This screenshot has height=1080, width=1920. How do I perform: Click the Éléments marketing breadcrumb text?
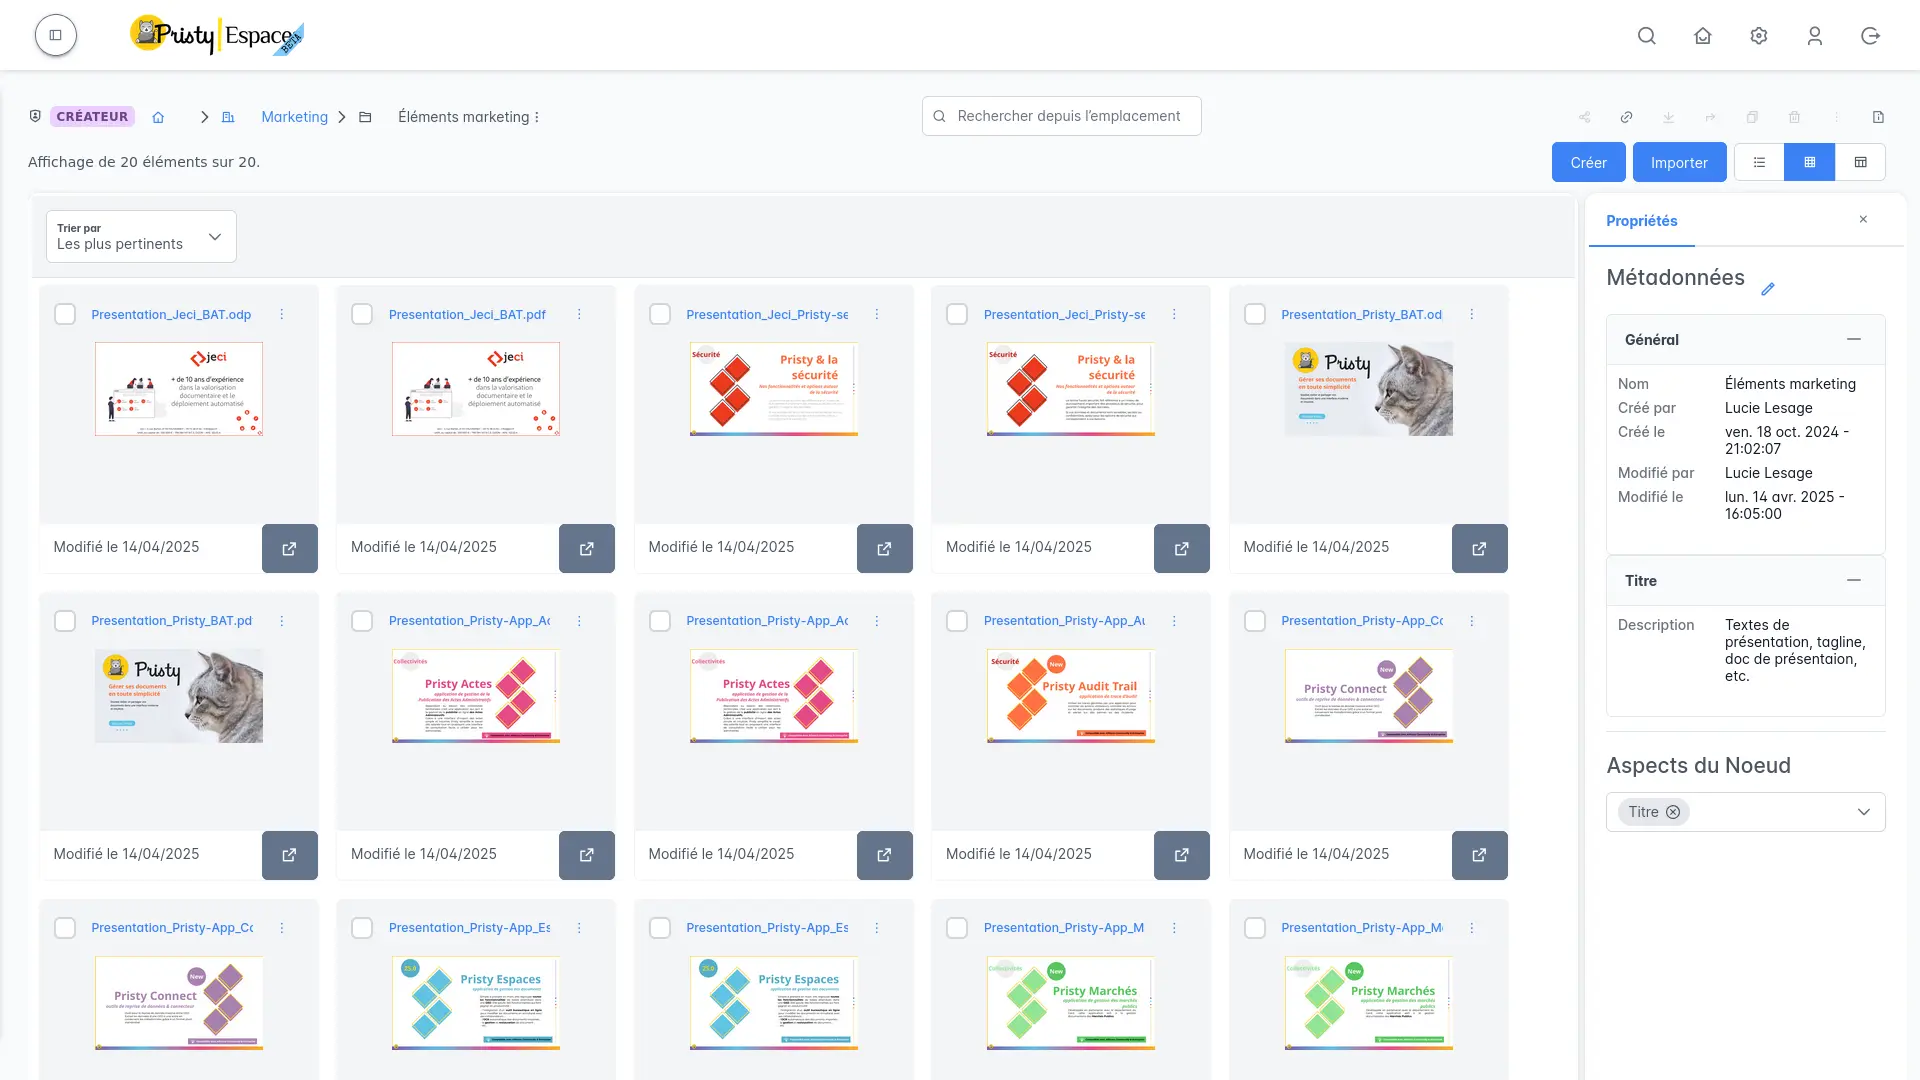point(464,117)
